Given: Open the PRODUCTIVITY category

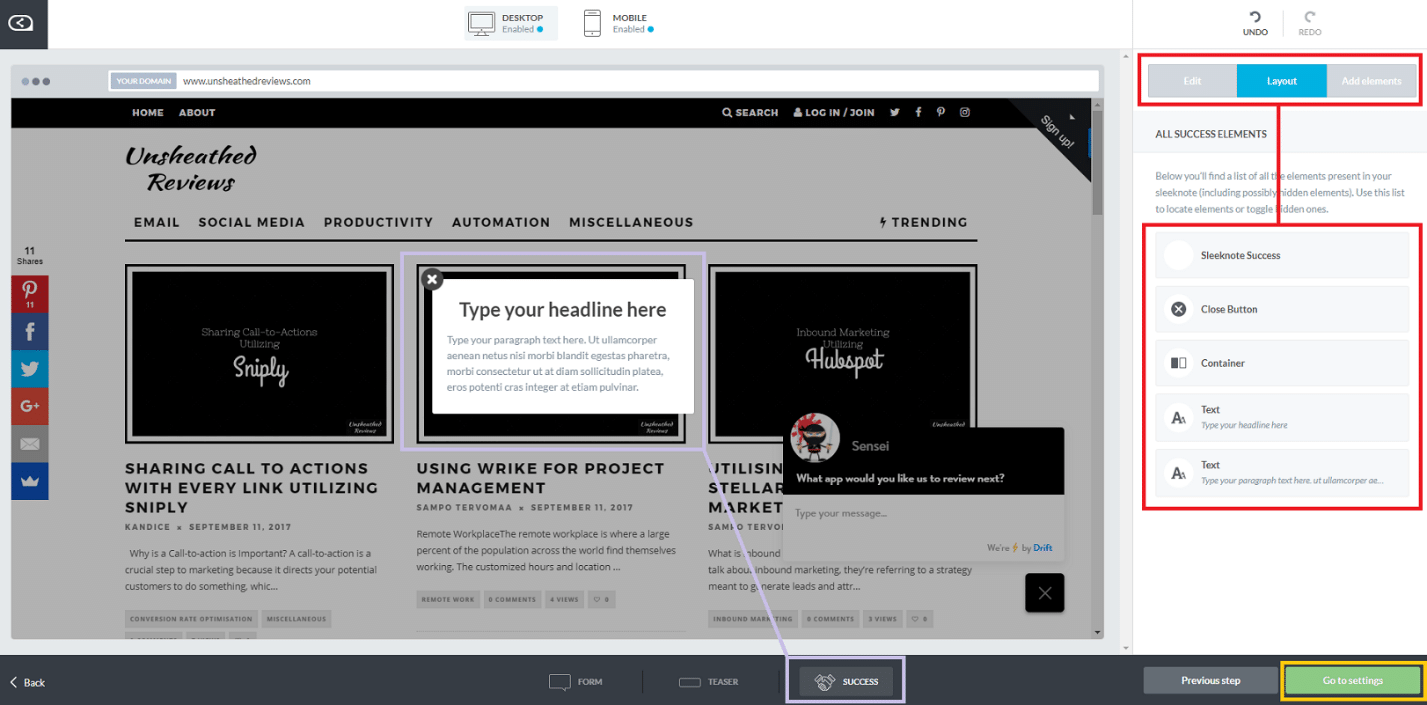Looking at the screenshot, I should tap(378, 222).
